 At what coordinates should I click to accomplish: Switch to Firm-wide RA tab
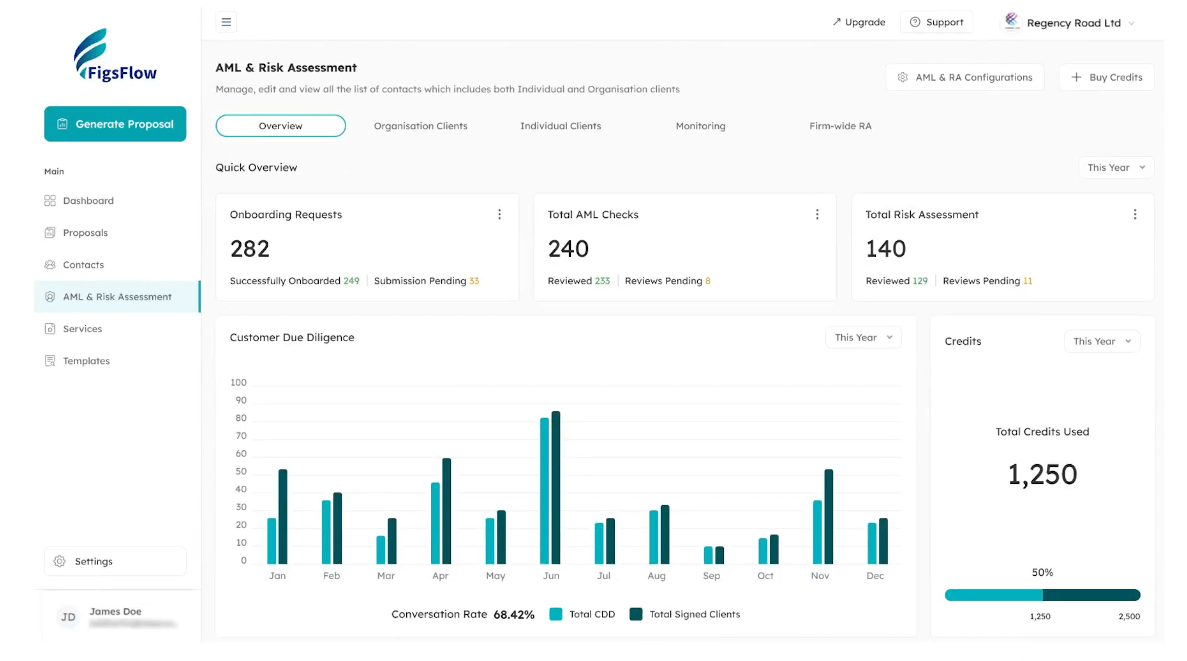(840, 126)
